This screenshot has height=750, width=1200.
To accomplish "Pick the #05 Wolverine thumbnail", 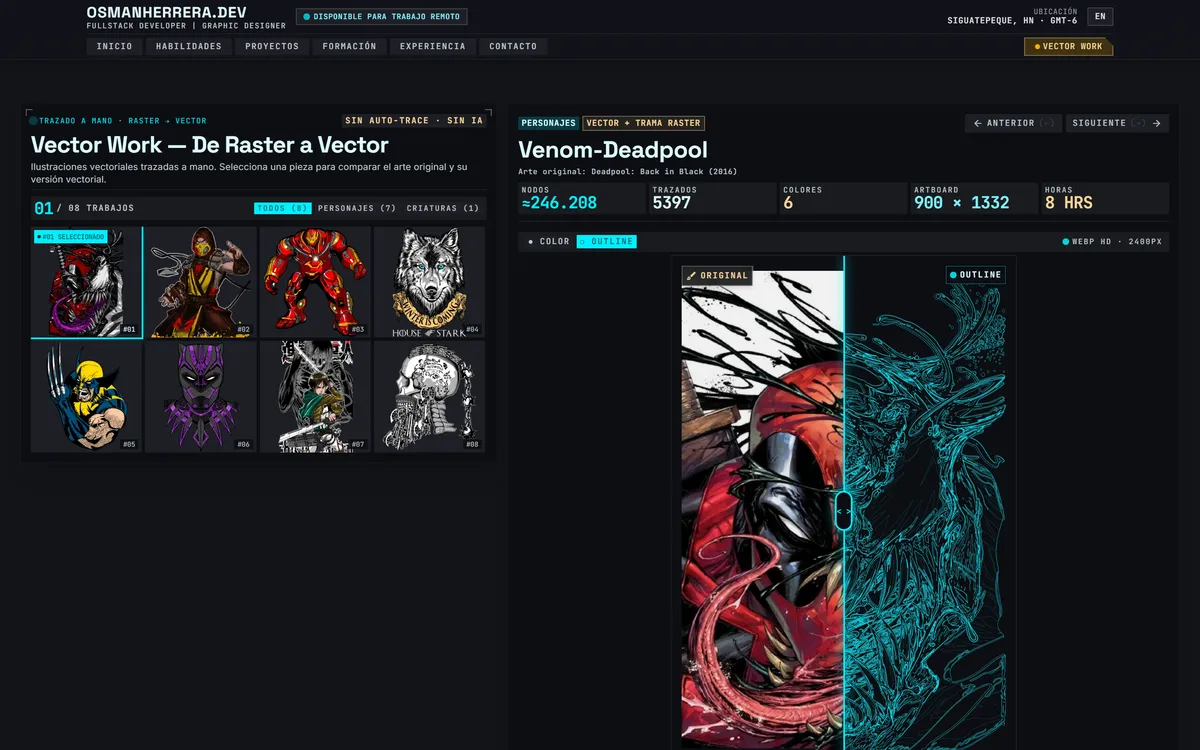I will (86, 396).
